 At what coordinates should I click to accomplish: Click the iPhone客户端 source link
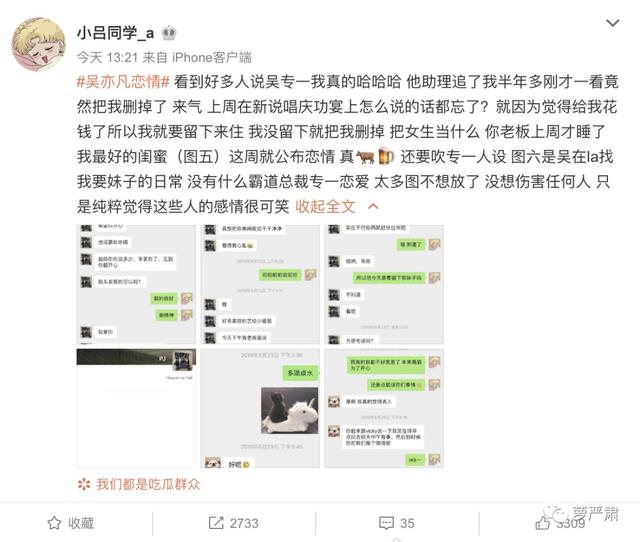tap(212, 58)
